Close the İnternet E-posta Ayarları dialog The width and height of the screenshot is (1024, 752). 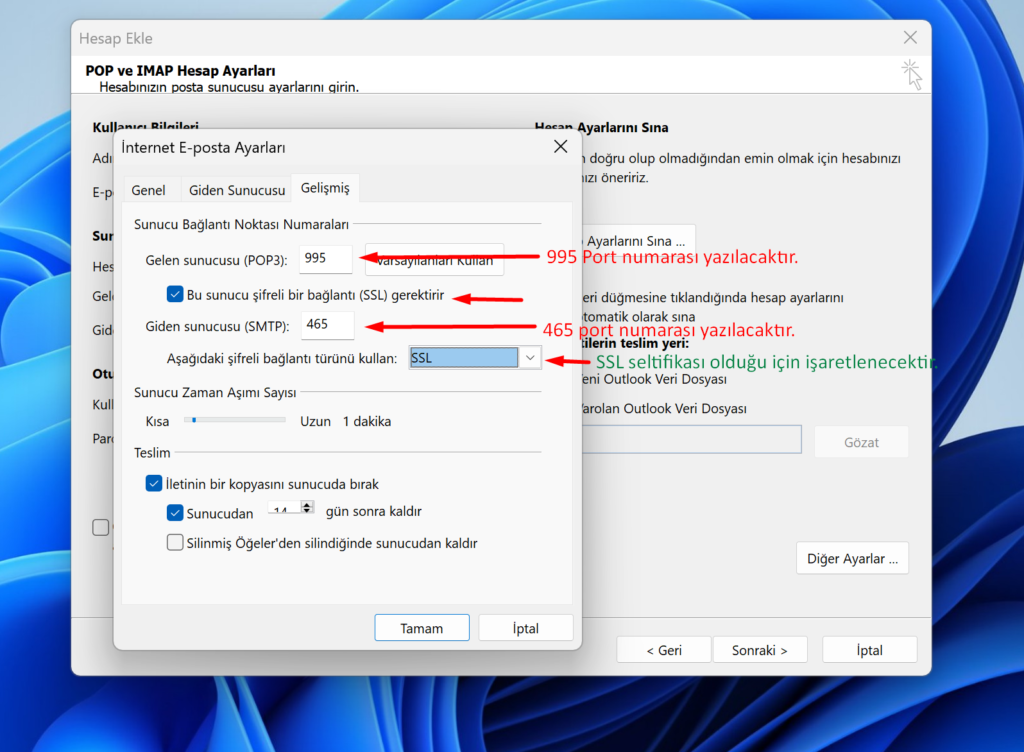tap(560, 147)
